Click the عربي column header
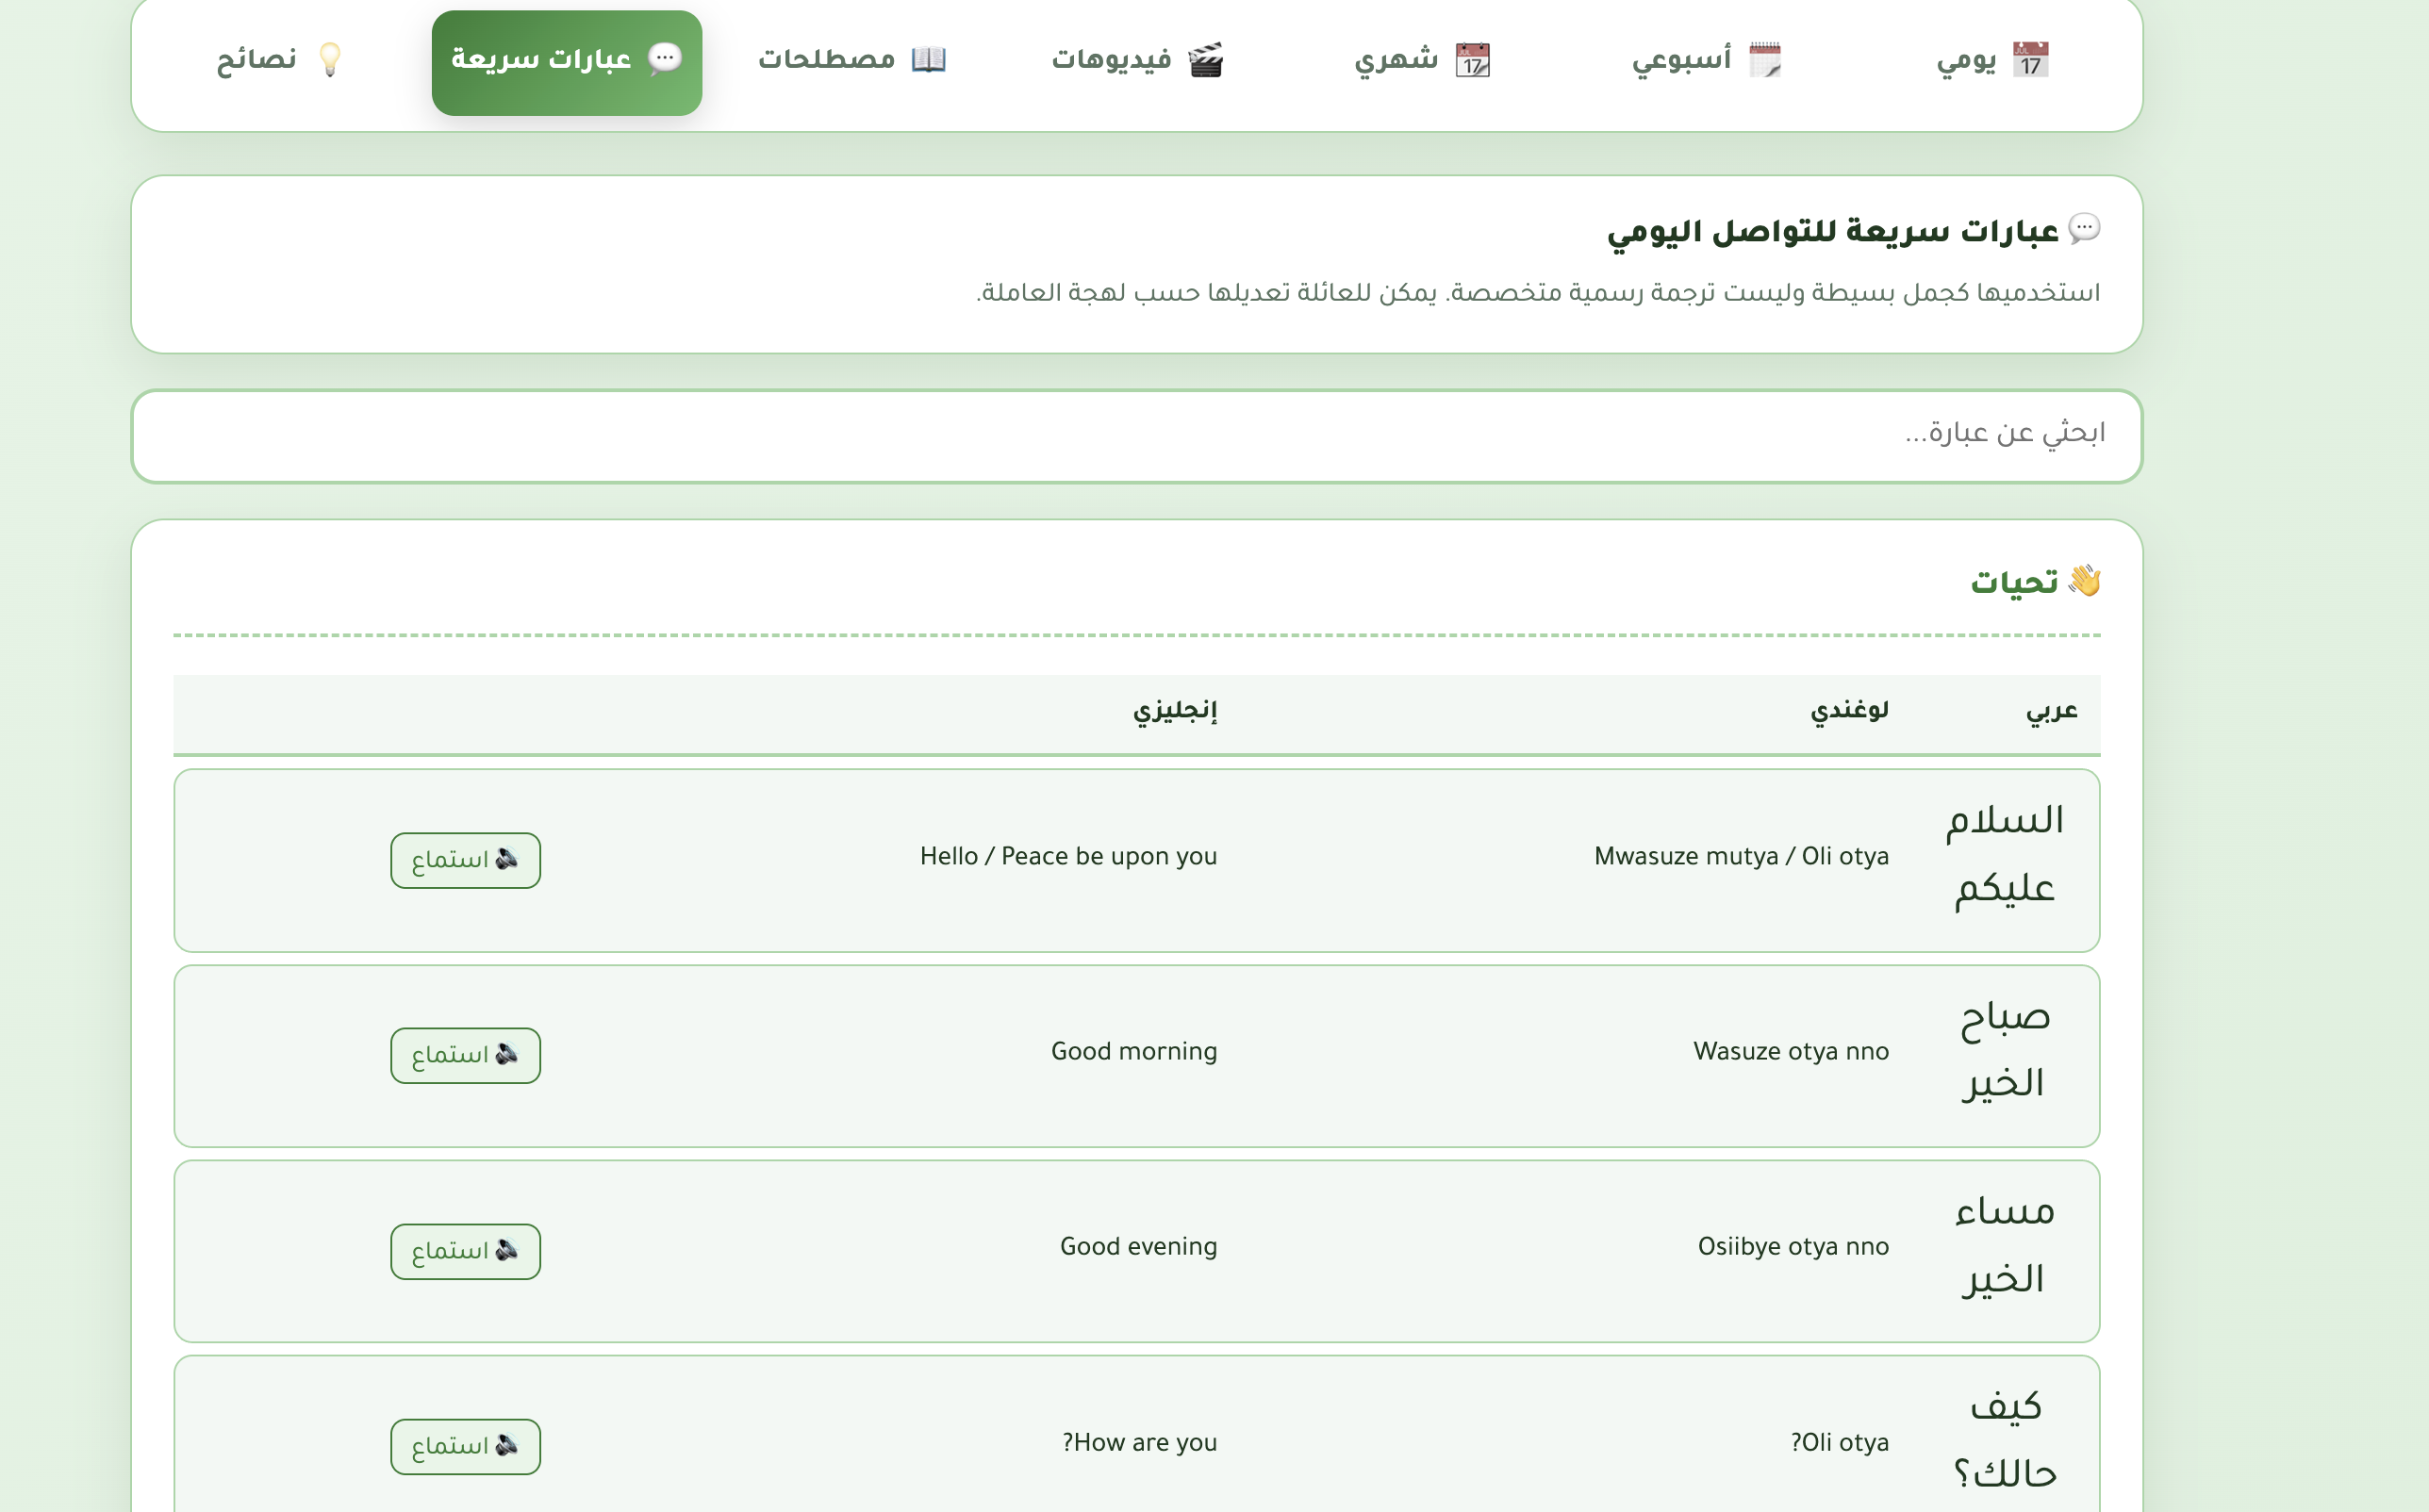Viewport: 2429px width, 1512px height. coord(2051,711)
